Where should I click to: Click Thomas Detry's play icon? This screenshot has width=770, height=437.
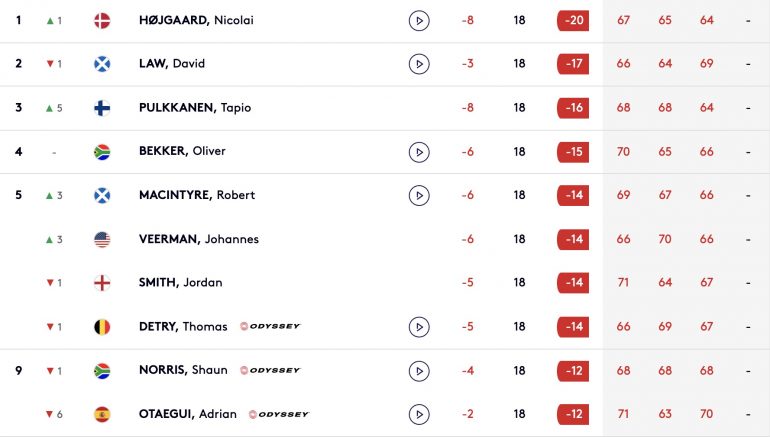pos(419,327)
